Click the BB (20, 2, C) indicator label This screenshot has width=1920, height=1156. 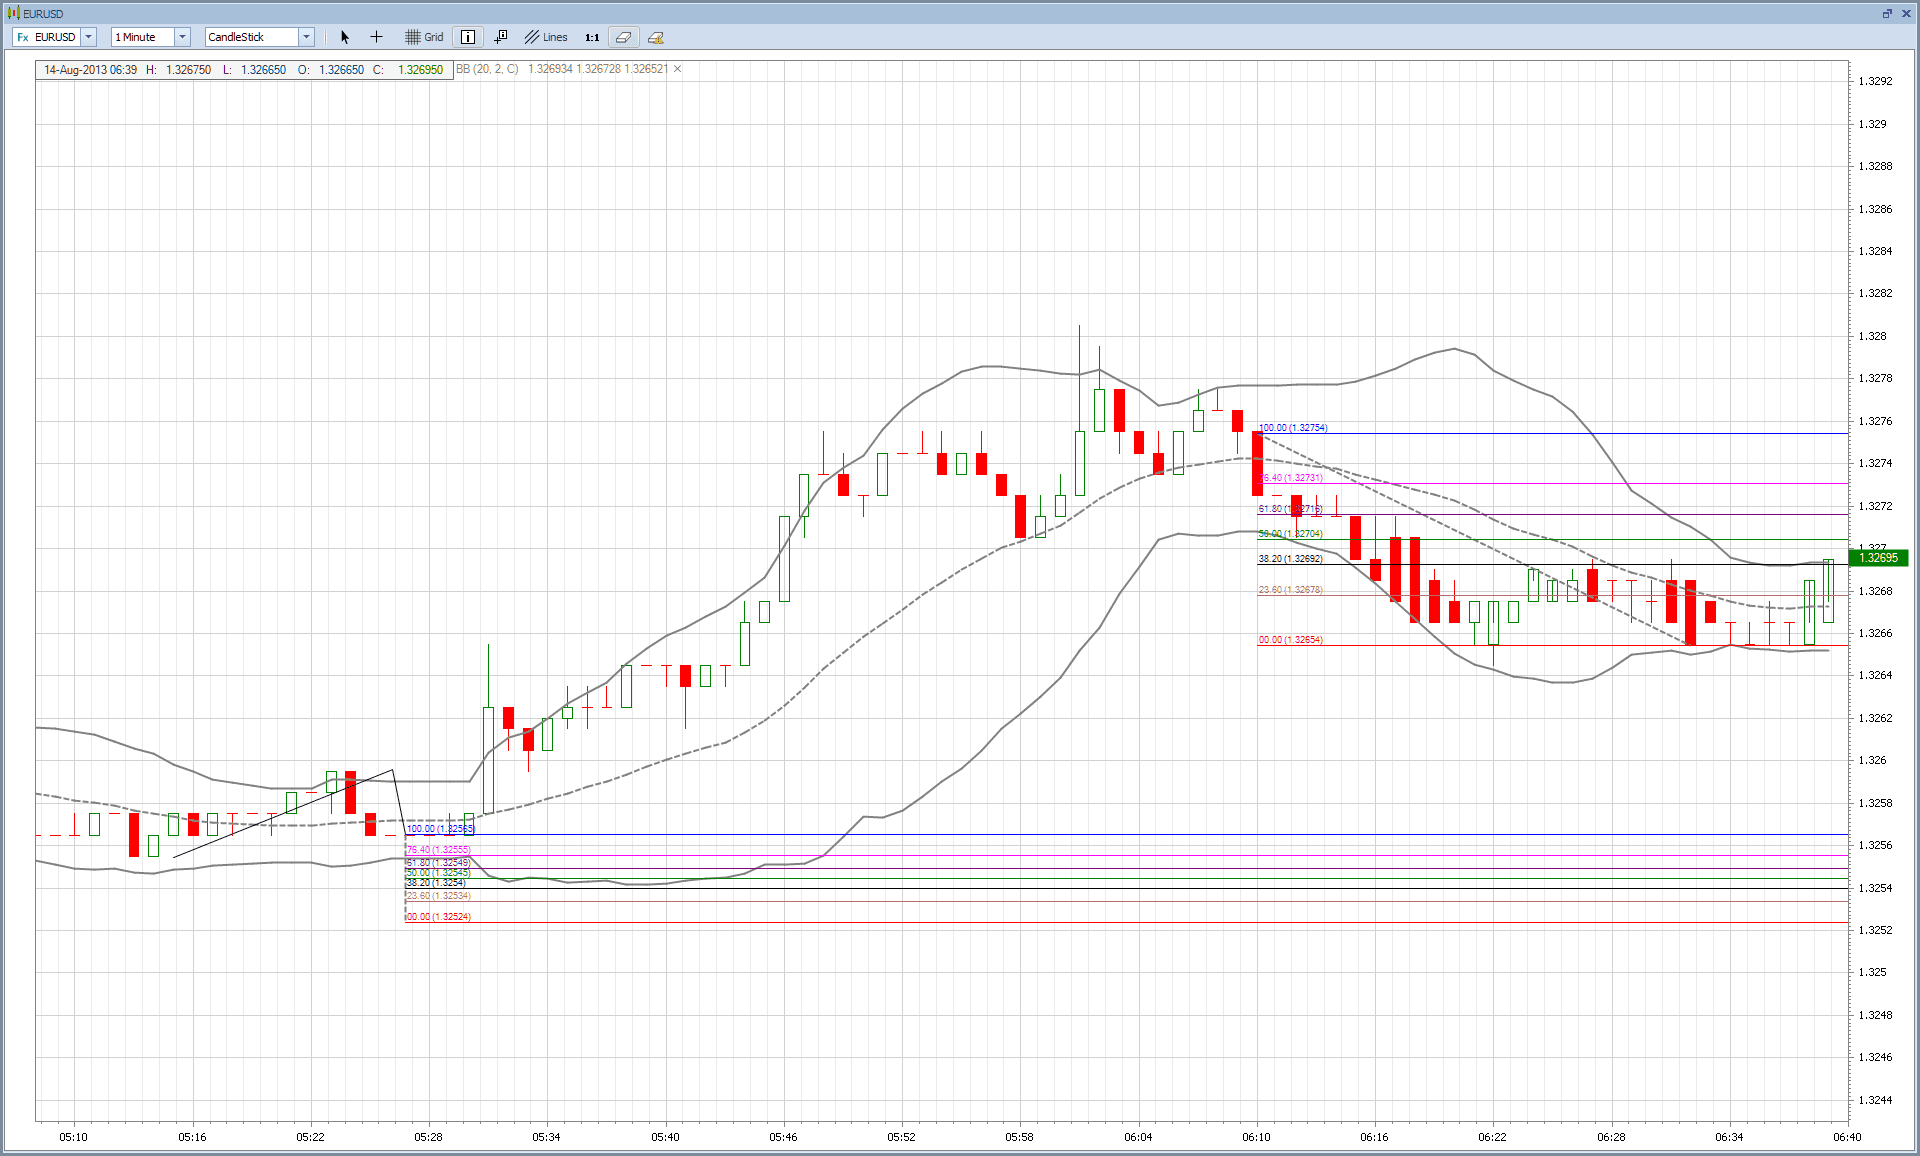488,69
